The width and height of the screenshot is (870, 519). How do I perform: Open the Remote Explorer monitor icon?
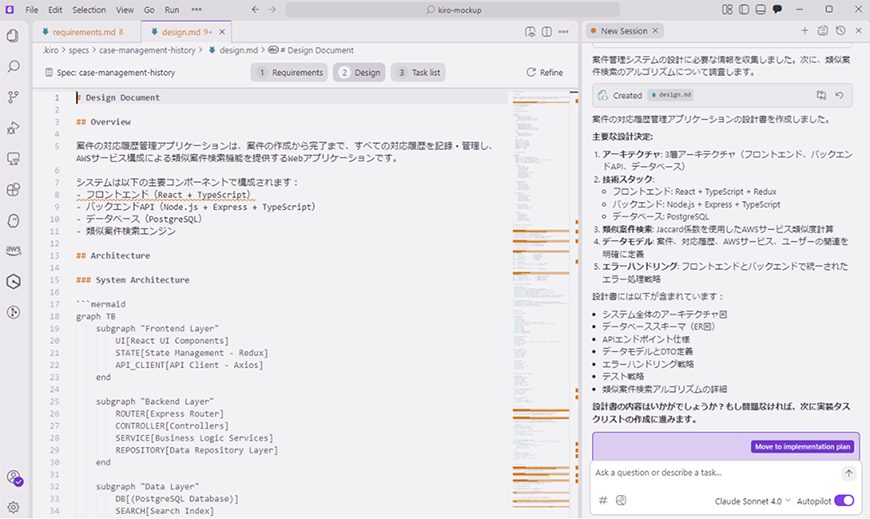click(x=13, y=159)
